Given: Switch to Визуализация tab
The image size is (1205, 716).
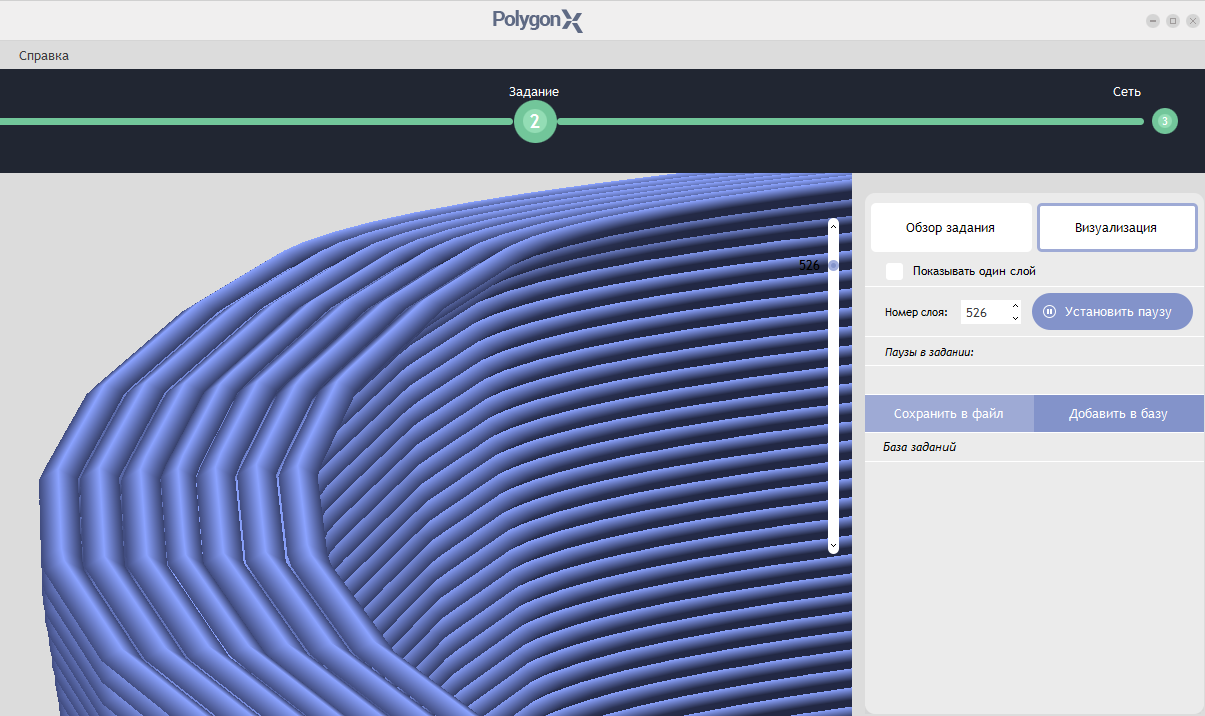Looking at the screenshot, I should (1117, 228).
